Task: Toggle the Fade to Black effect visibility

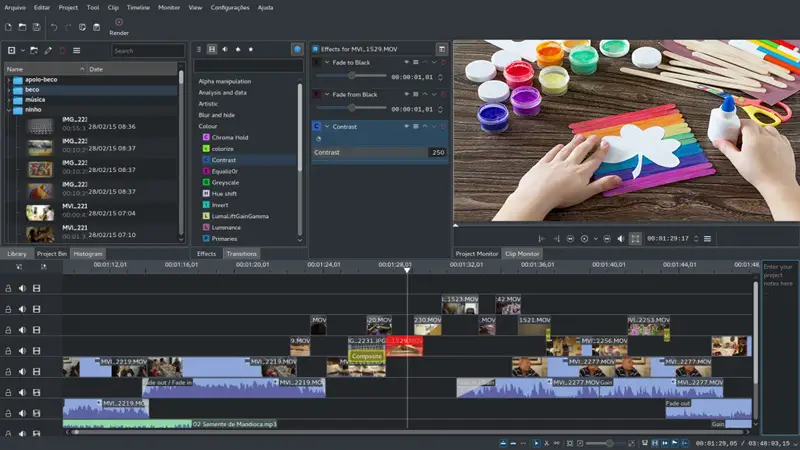Action: tap(407, 62)
